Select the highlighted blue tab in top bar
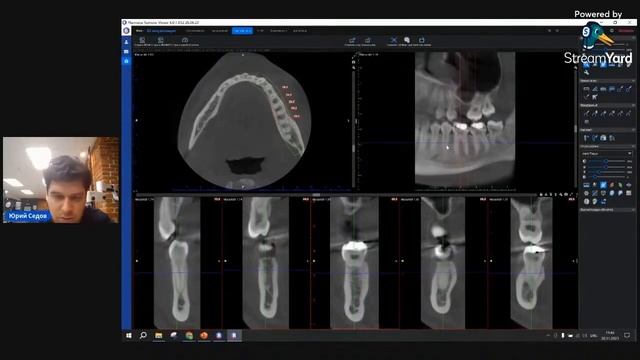Viewport: 640px width, 360px height. point(242,31)
